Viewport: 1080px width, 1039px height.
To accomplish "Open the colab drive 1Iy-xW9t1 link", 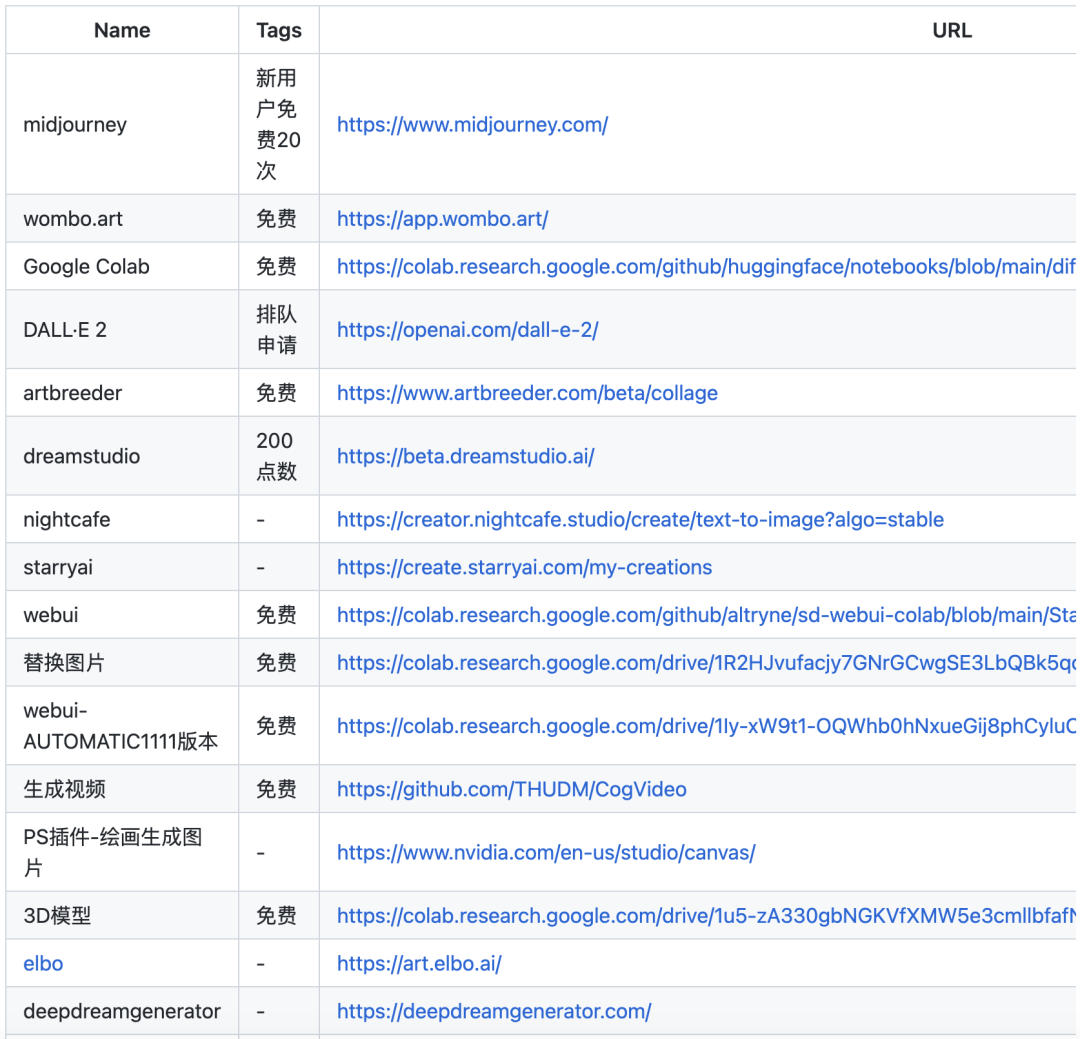I will pos(706,726).
